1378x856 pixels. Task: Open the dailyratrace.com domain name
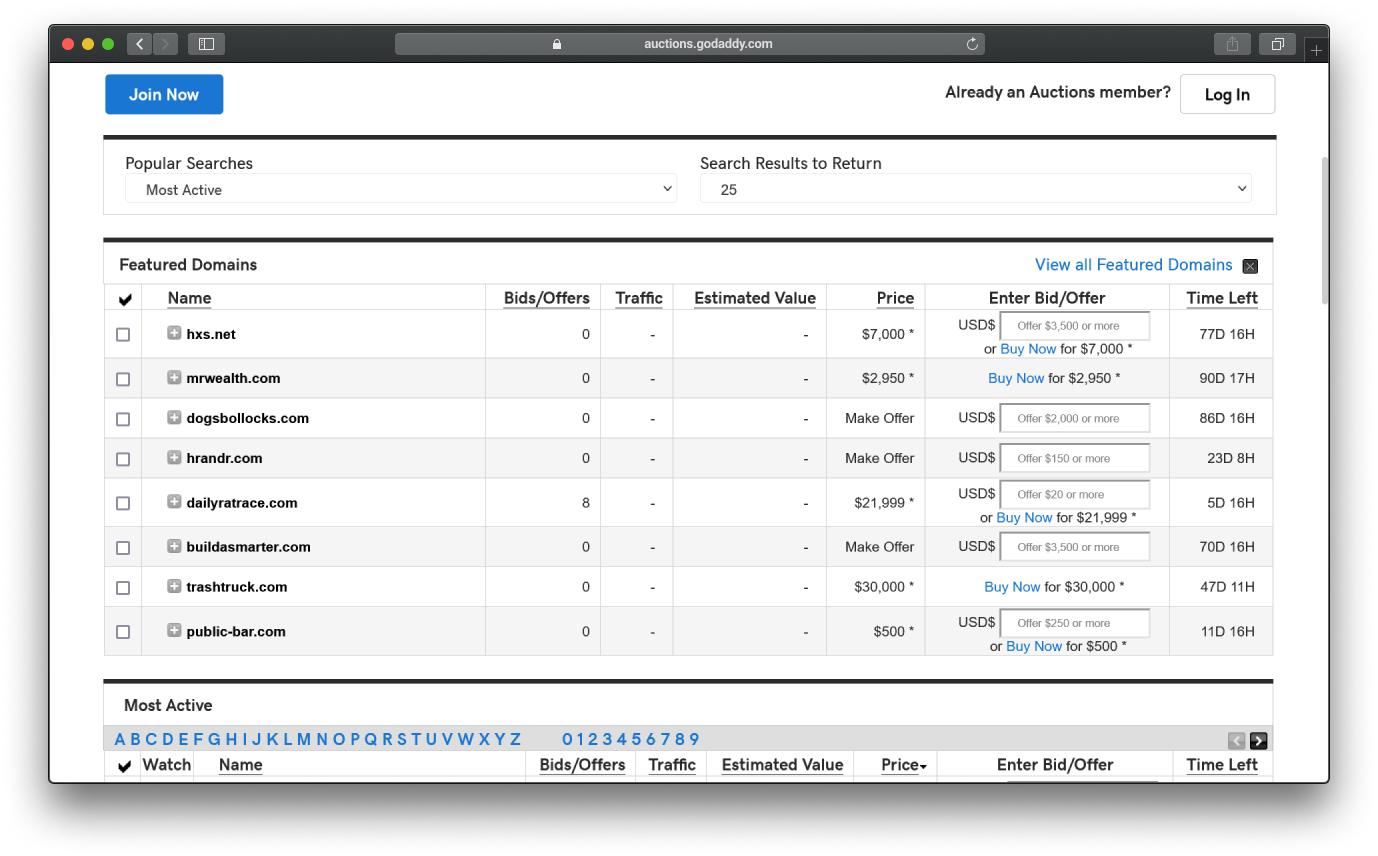pos(241,503)
